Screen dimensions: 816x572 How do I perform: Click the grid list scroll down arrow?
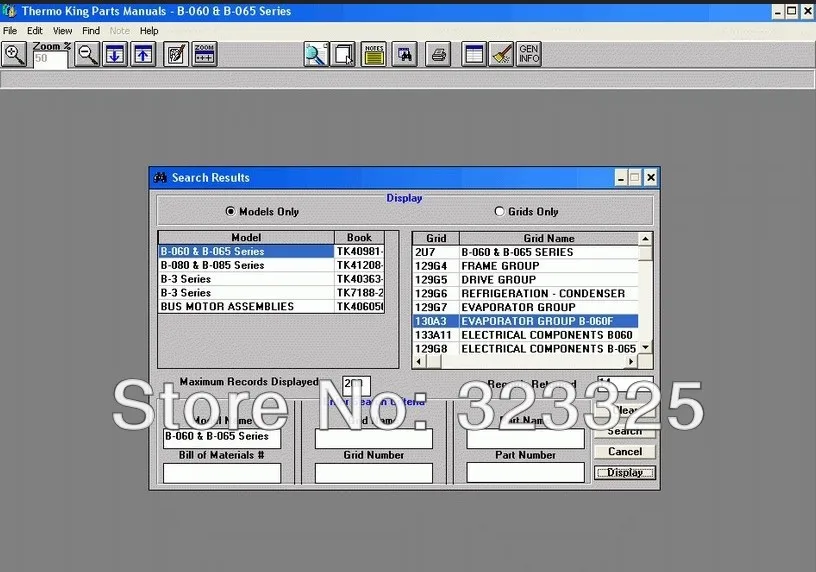[x=645, y=348]
